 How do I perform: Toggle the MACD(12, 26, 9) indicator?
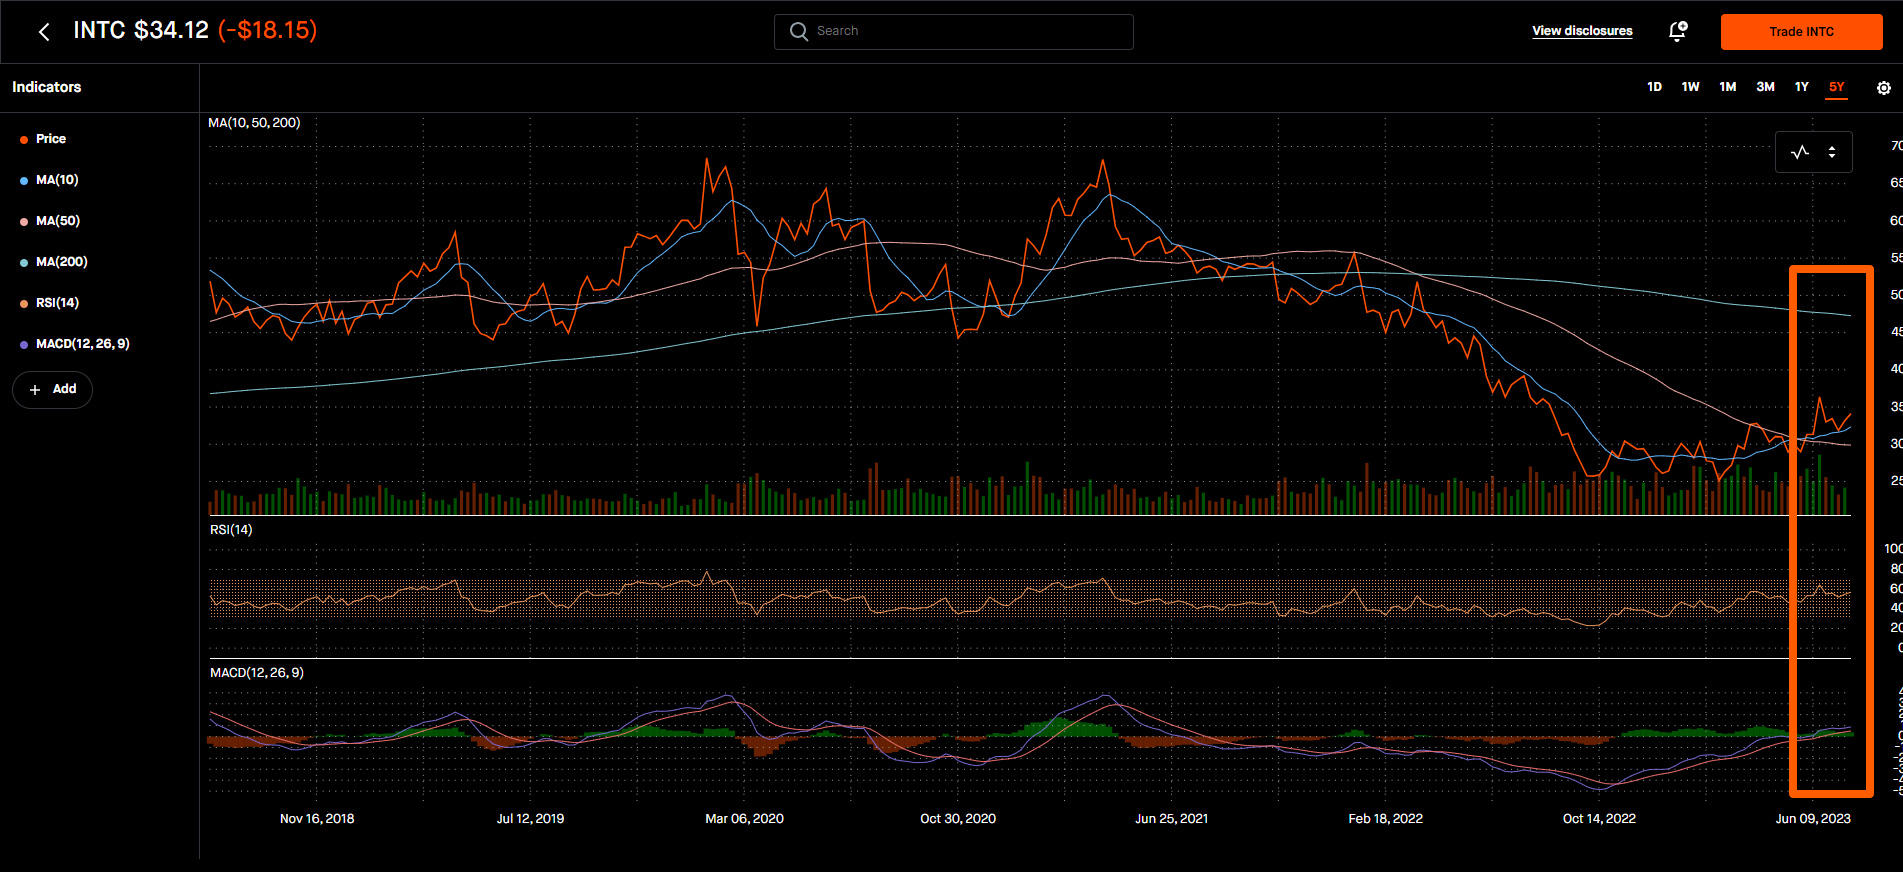tap(75, 344)
